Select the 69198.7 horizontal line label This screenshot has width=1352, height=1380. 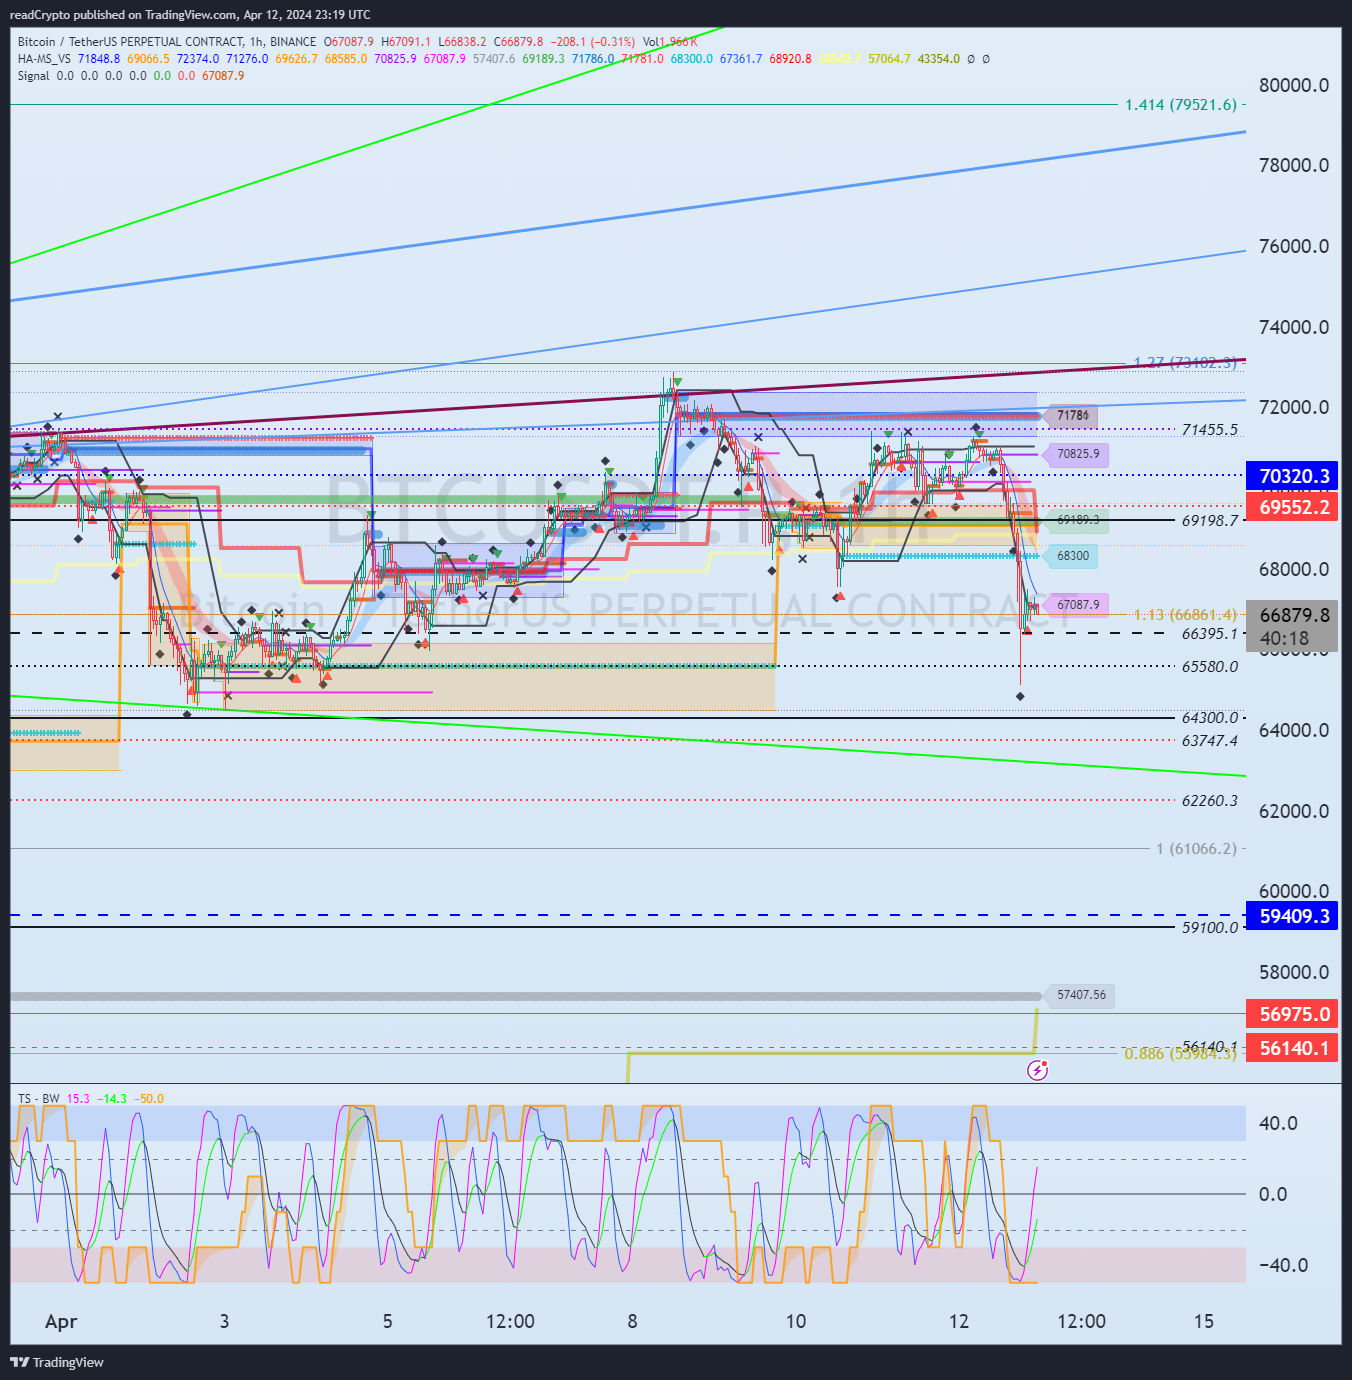(1209, 521)
